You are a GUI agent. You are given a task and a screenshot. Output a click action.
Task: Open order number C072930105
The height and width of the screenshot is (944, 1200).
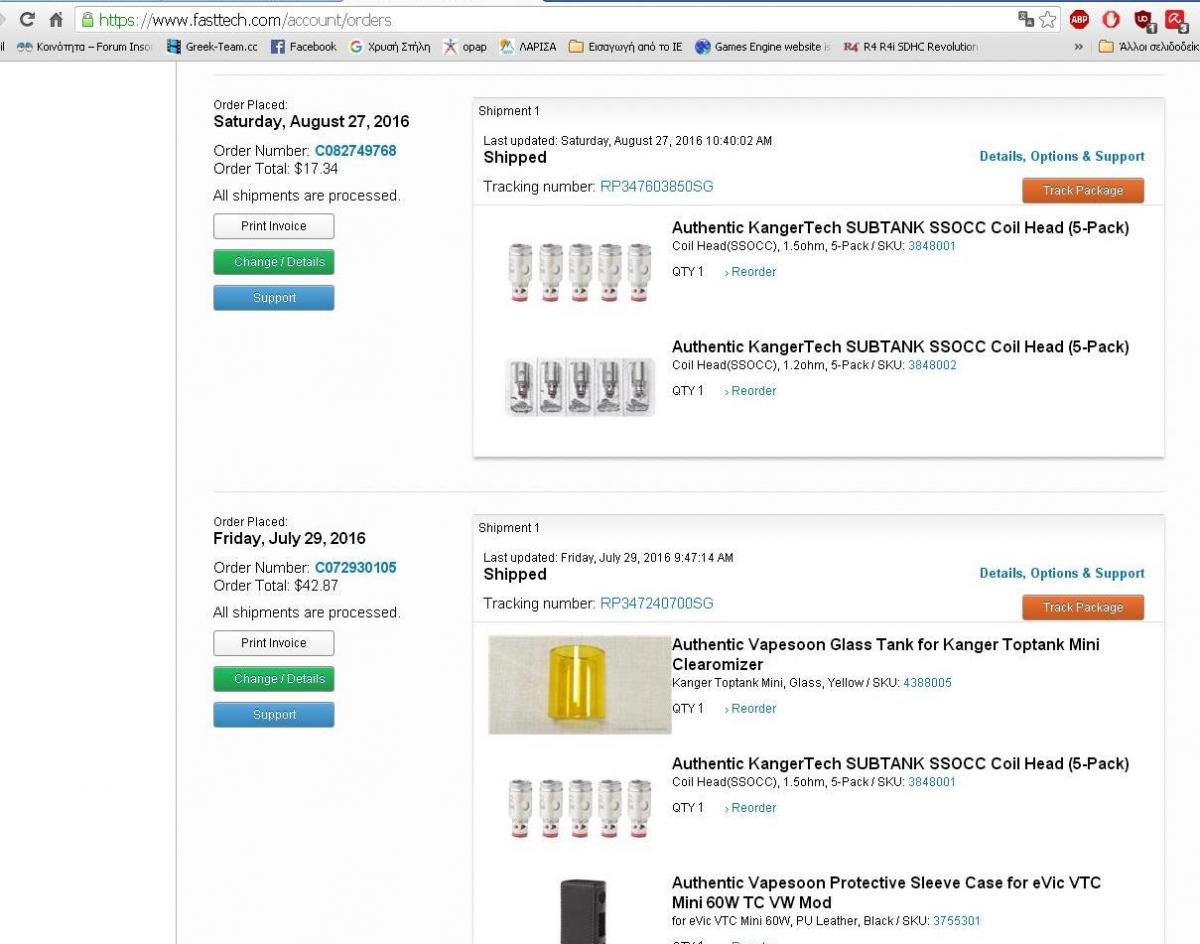355,568
